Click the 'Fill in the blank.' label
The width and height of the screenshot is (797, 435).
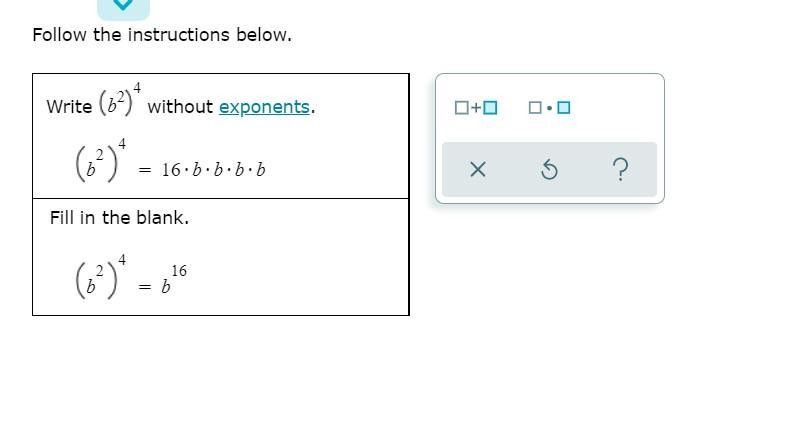(119, 217)
